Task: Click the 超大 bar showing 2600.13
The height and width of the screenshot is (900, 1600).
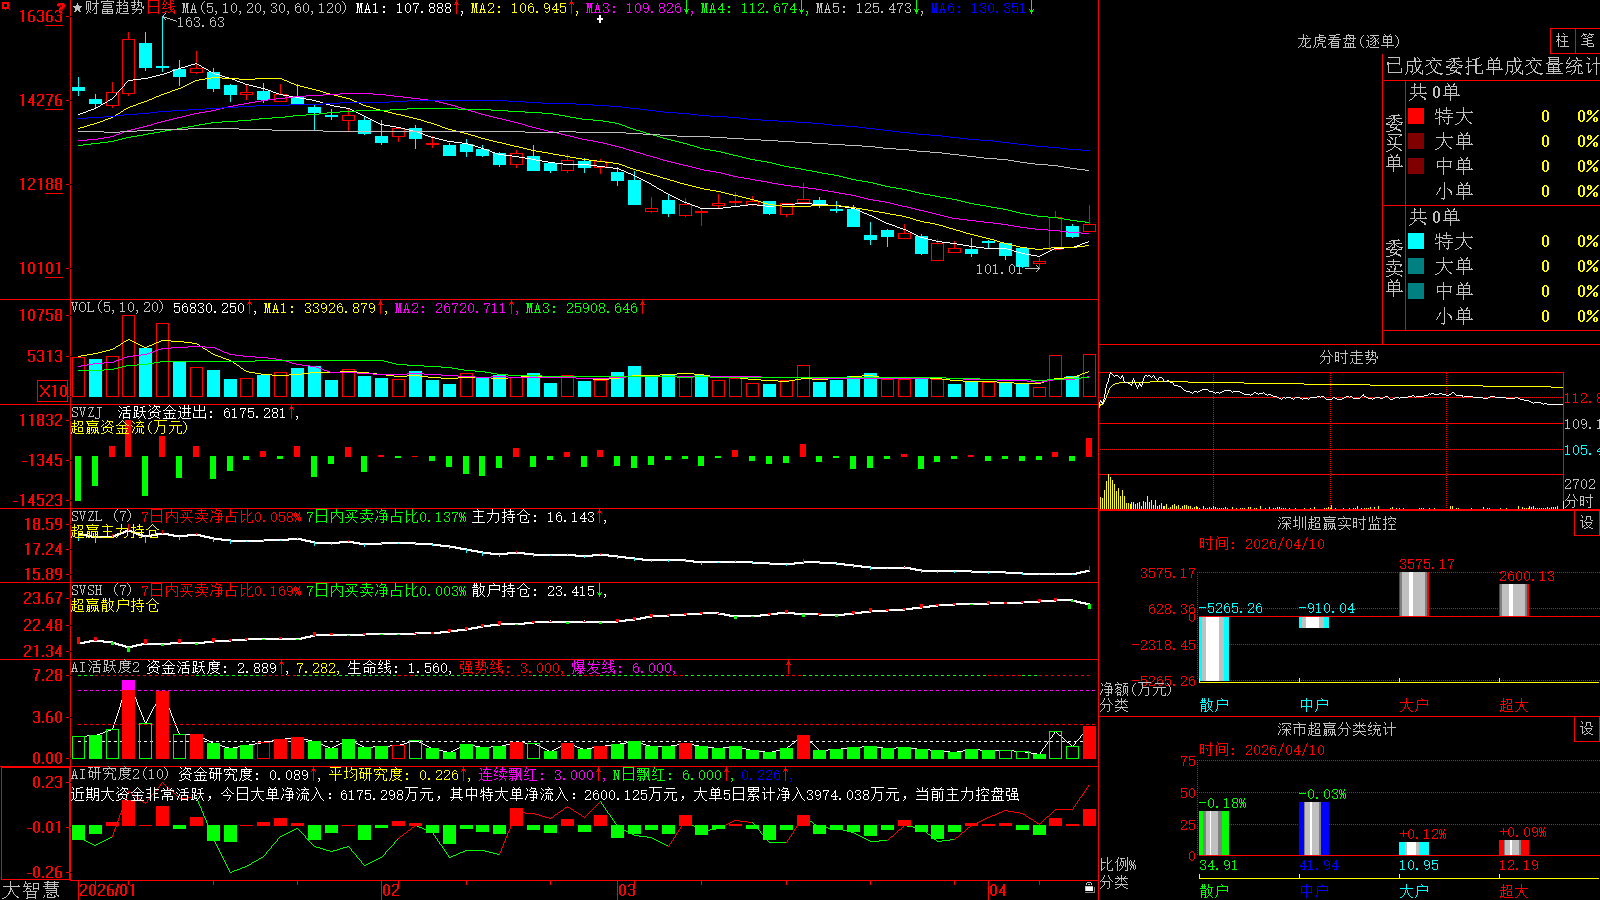Action: [1514, 600]
